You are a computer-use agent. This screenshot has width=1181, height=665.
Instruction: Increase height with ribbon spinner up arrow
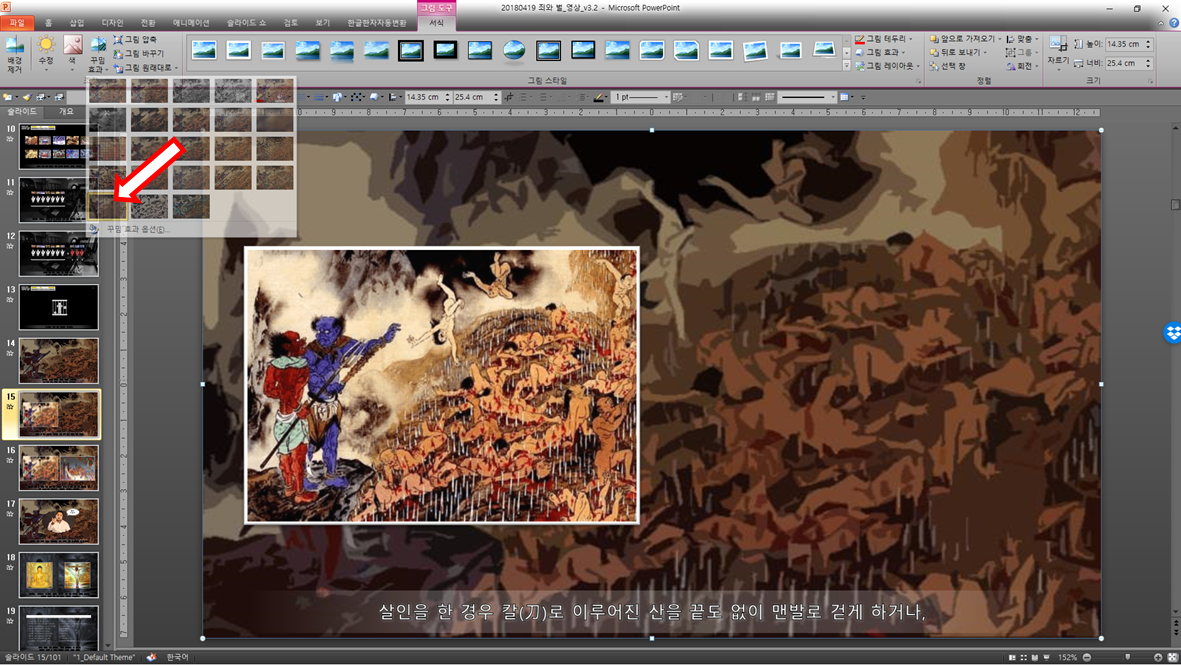(1149, 41)
